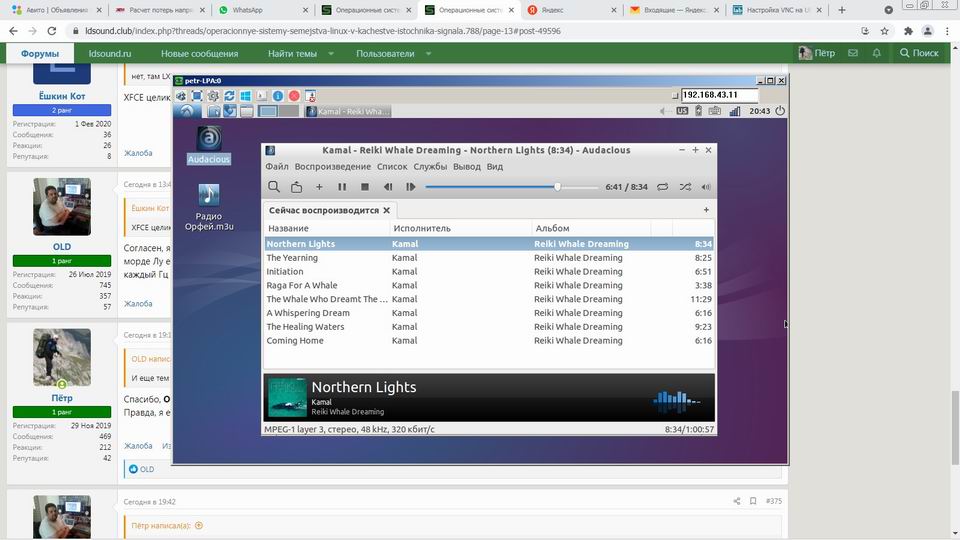The width and height of the screenshot is (960, 540).
Task: Select track The Yearning
Action: pyautogui.click(x=489, y=258)
